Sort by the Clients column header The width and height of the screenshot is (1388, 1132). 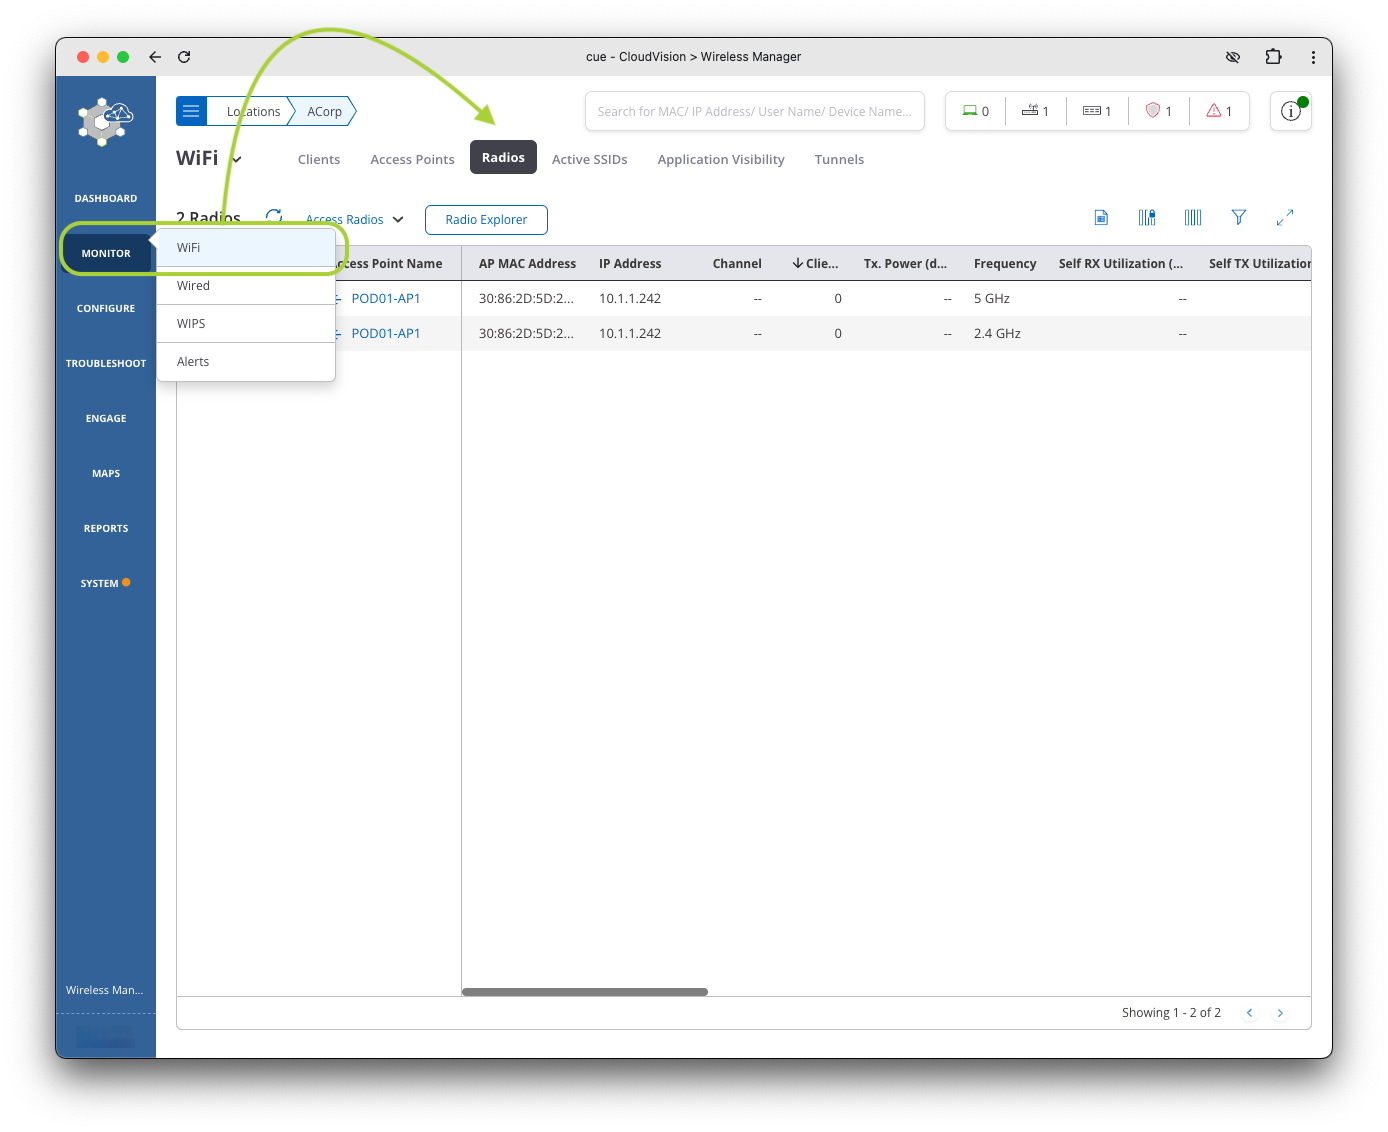tap(816, 264)
